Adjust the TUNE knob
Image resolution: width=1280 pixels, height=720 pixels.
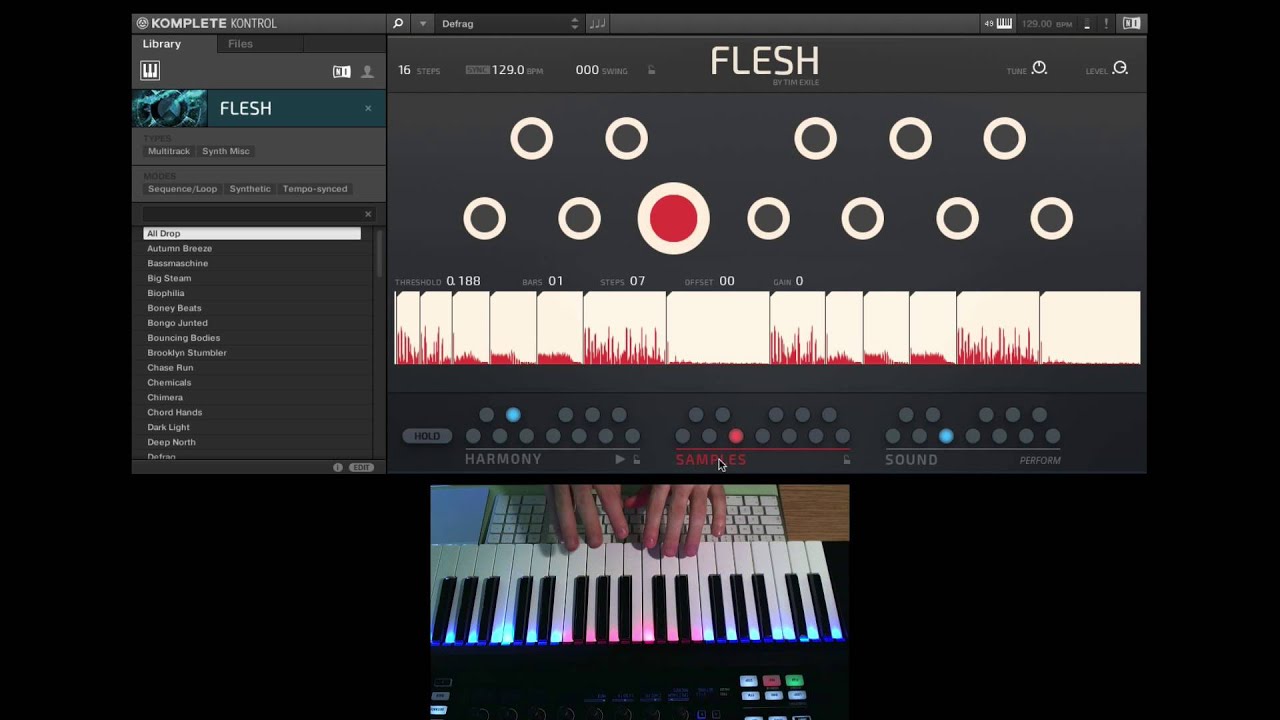tap(1039, 68)
